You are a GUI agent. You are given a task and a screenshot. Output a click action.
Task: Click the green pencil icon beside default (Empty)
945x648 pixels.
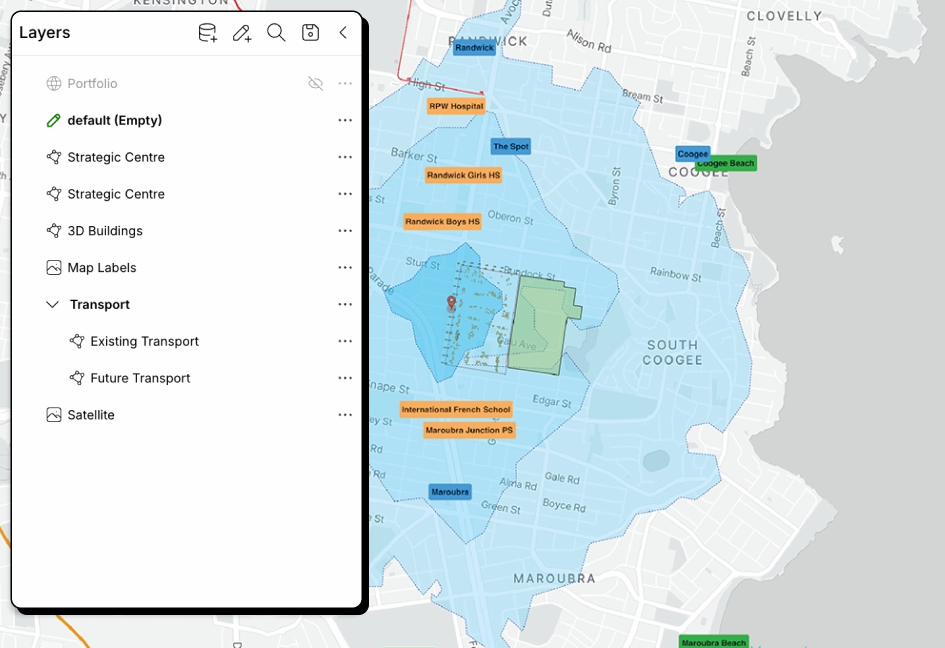54,120
